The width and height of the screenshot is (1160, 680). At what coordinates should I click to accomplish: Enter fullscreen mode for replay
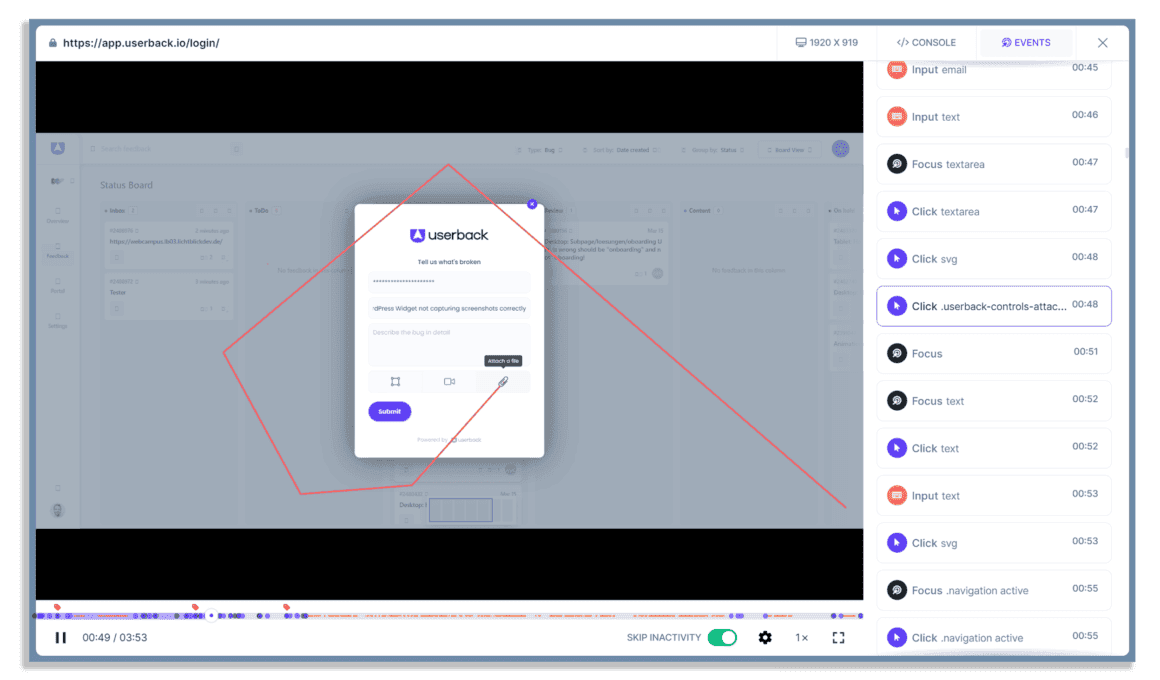pos(838,637)
